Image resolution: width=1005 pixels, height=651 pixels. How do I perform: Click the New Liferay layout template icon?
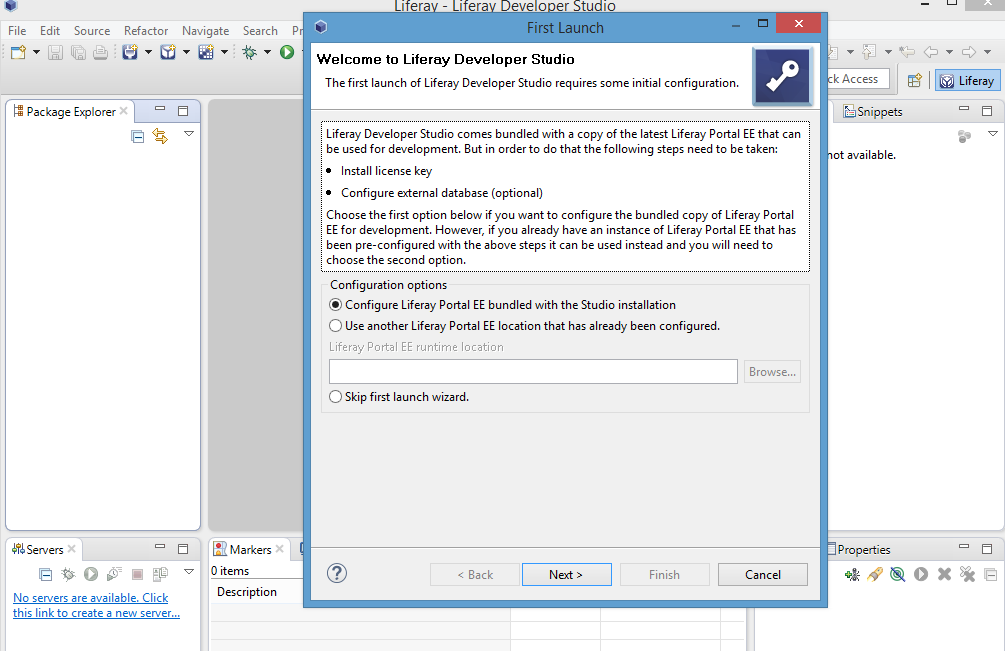coord(206,53)
